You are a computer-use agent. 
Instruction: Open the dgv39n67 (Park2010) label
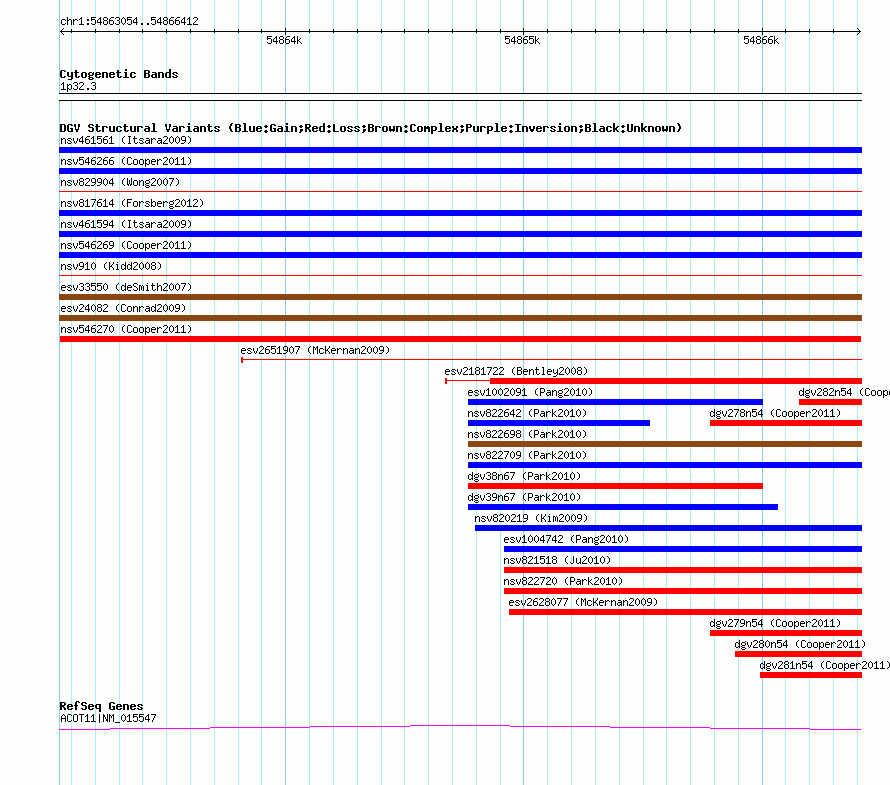click(524, 497)
